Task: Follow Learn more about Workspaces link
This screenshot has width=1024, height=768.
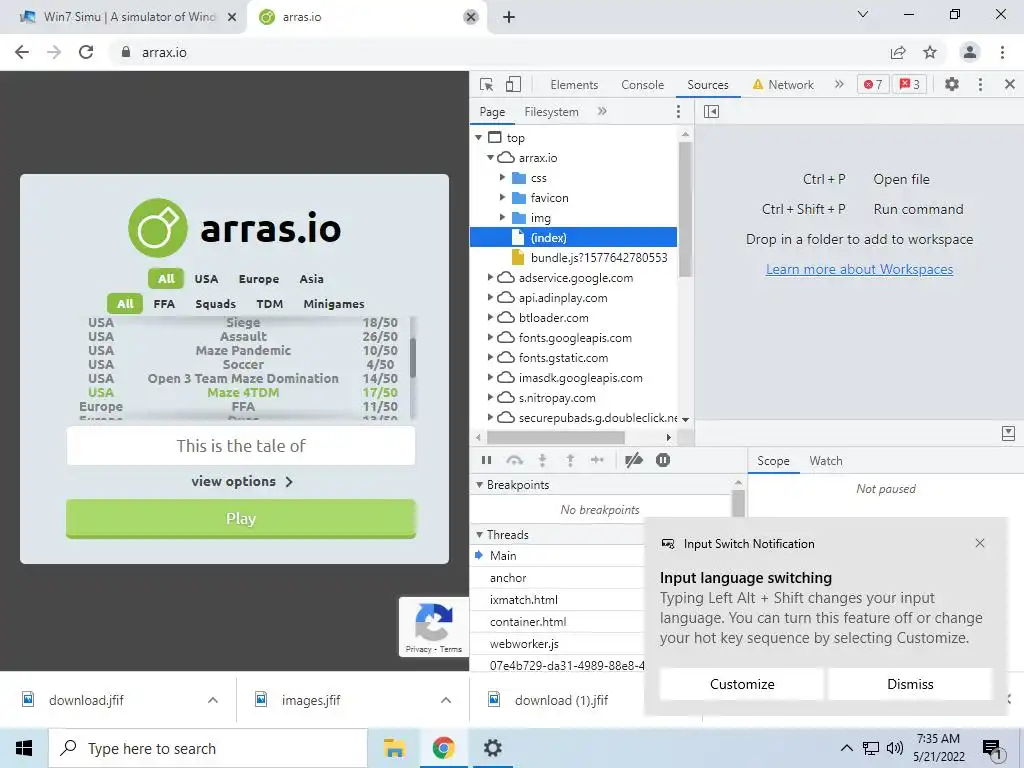Action: pos(859,269)
